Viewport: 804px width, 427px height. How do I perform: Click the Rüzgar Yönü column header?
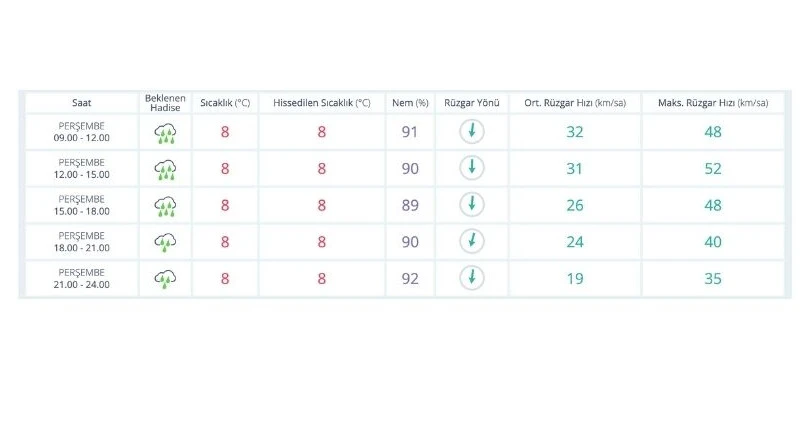pos(471,103)
